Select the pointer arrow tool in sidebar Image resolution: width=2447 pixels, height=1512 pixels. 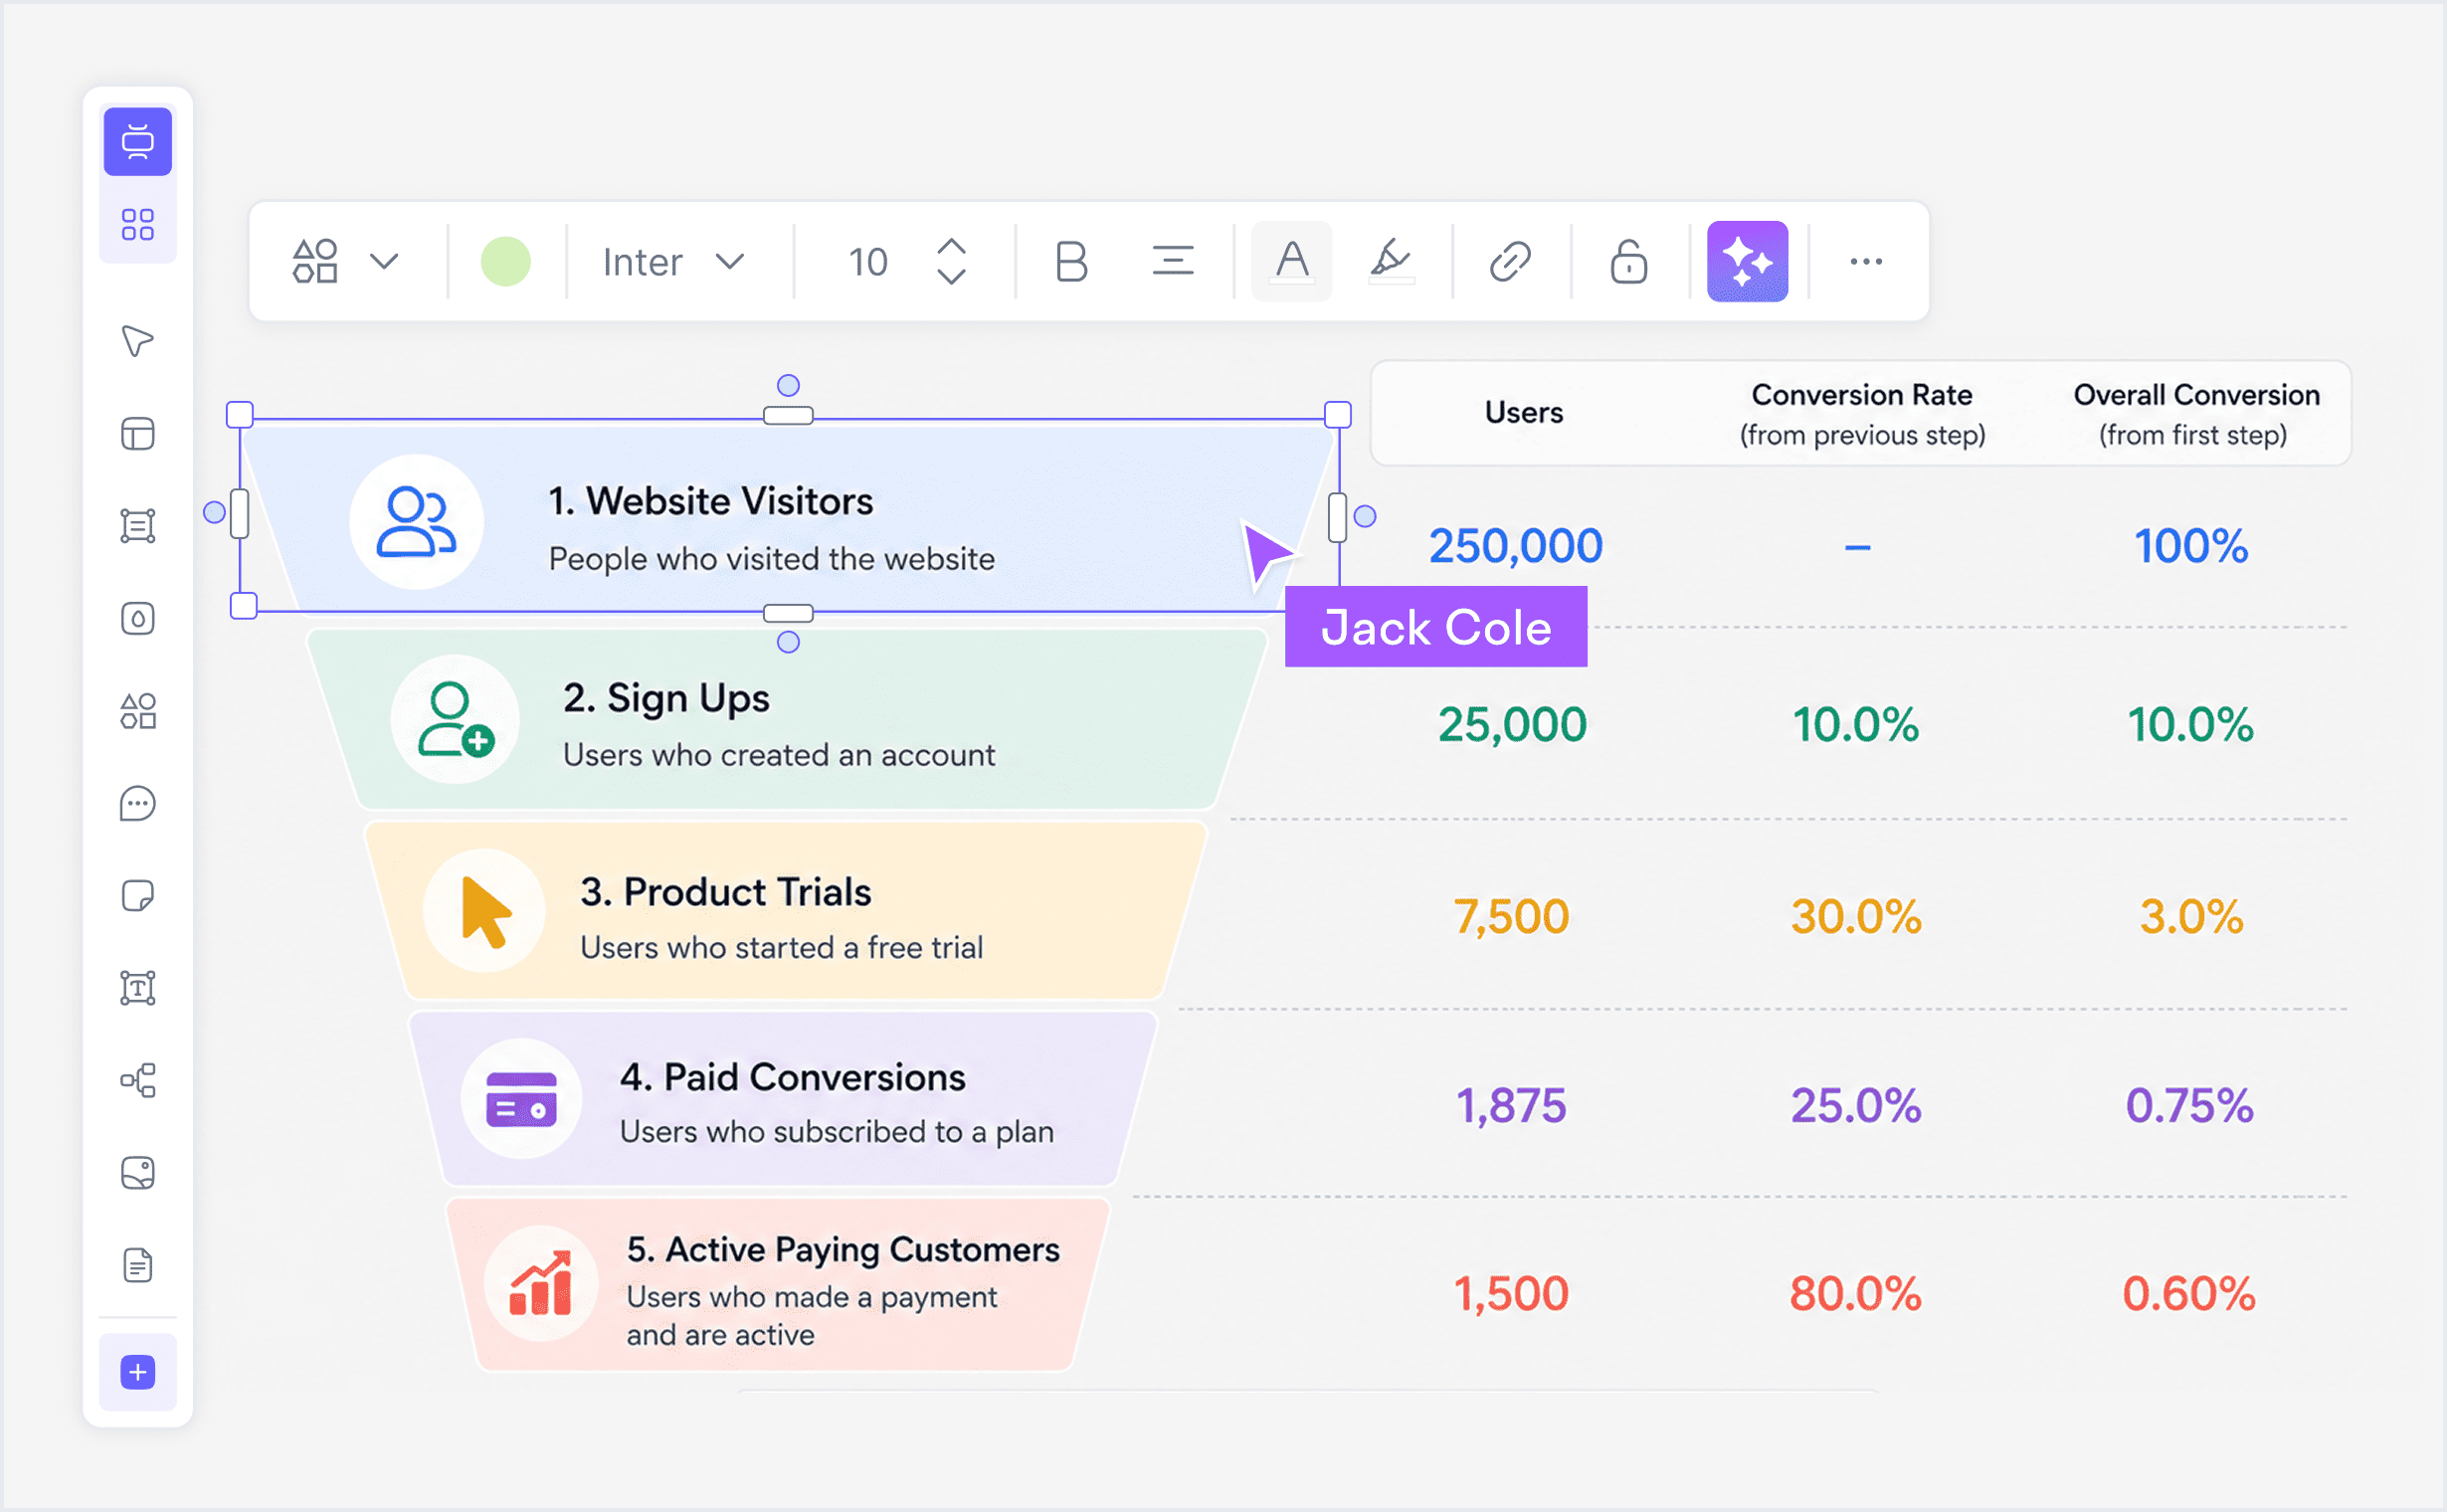pyautogui.click(x=137, y=341)
